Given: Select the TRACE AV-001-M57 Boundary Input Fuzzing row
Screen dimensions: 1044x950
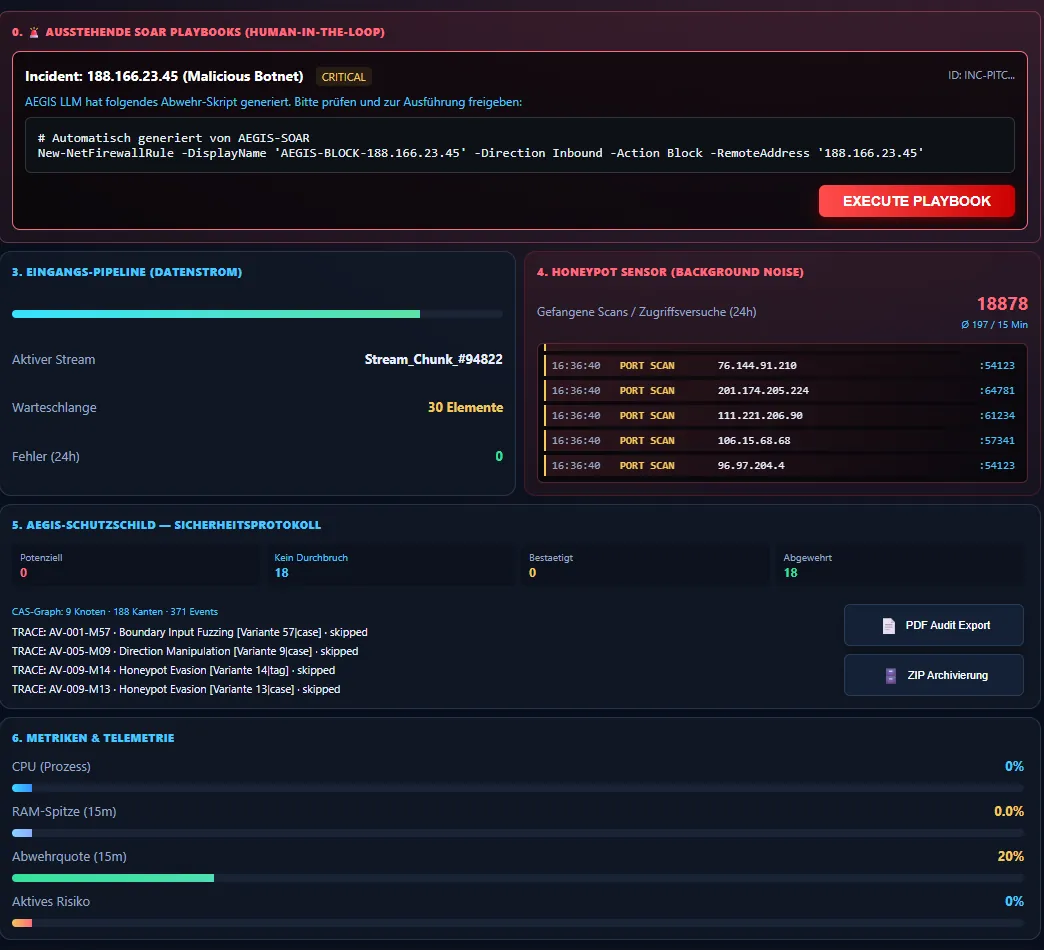Looking at the screenshot, I should [190, 632].
